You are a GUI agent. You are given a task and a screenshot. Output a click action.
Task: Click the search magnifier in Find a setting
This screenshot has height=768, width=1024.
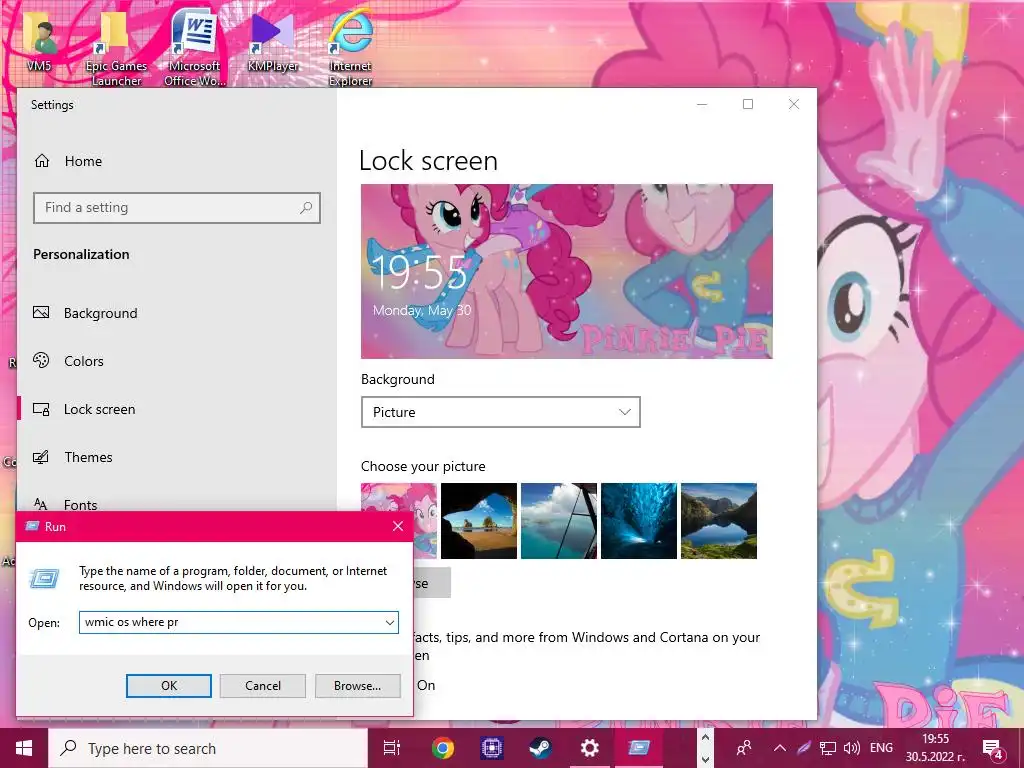pos(306,208)
